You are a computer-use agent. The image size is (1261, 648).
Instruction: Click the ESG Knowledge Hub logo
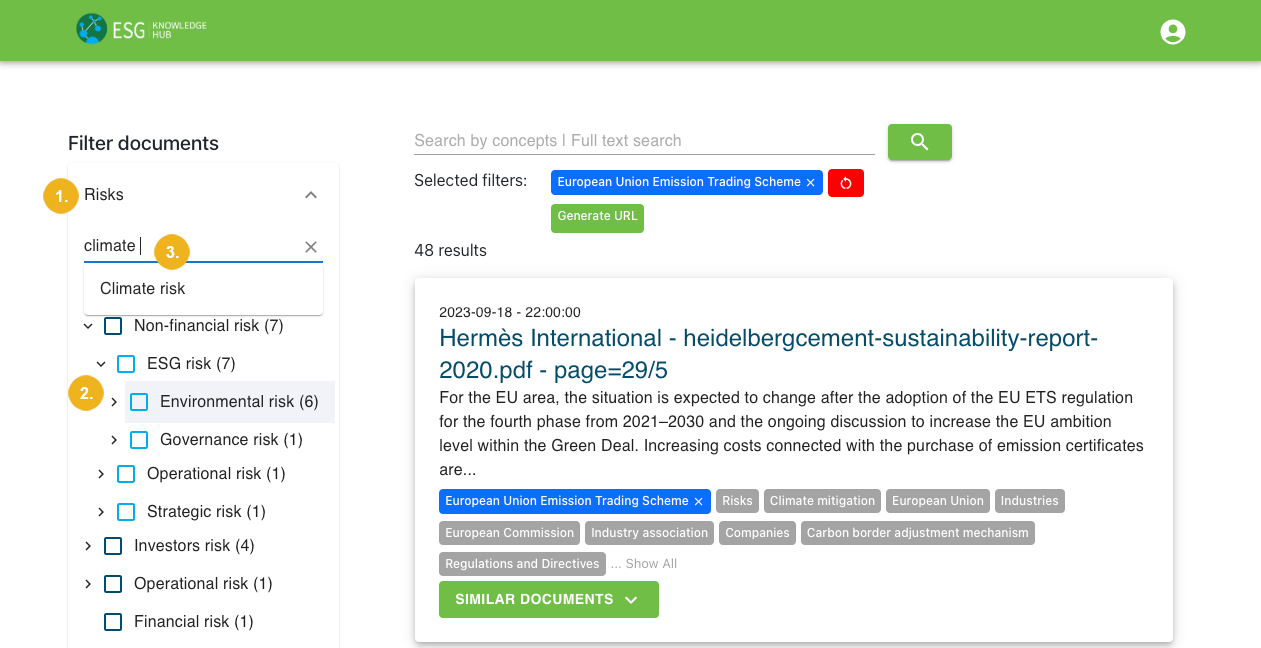pyautogui.click(x=141, y=29)
